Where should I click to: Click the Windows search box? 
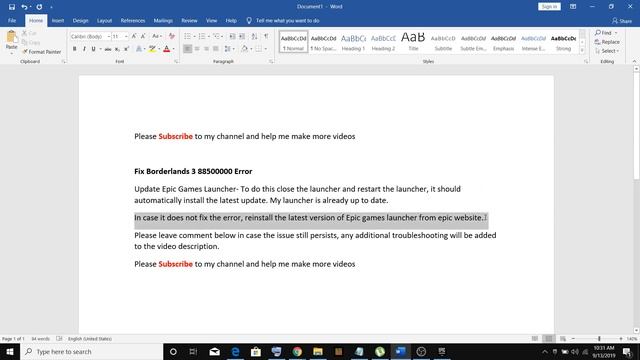pyautogui.click(x=91, y=351)
